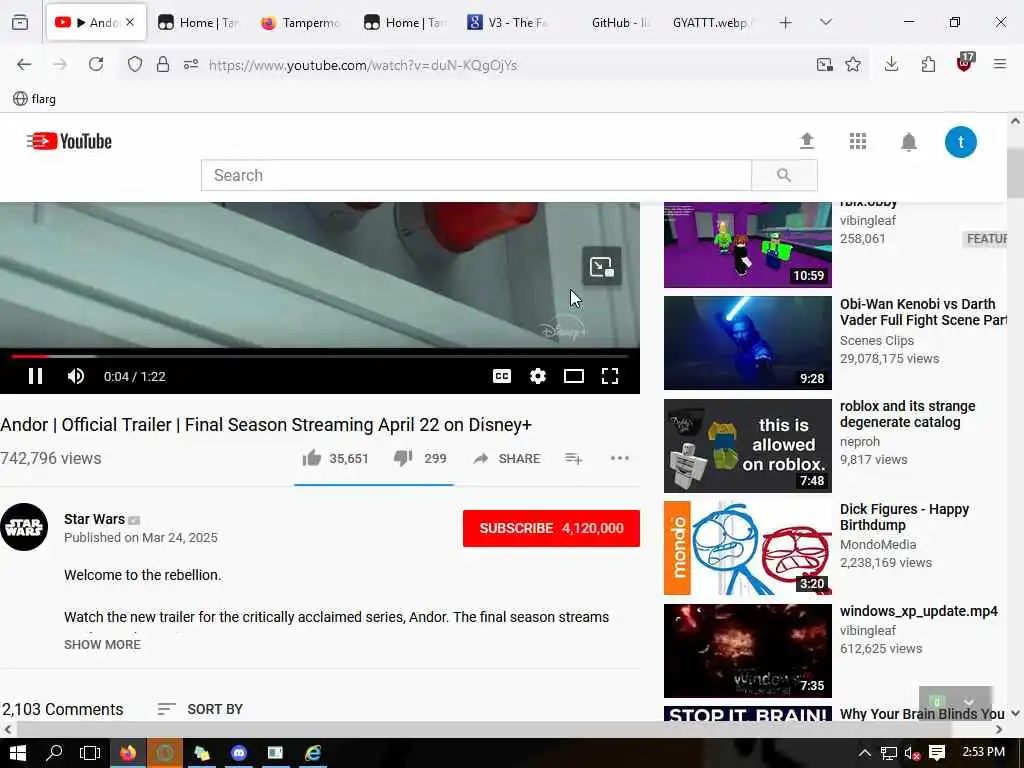Switch to theater mode view
Viewport: 1024px width, 768px height.
573,376
